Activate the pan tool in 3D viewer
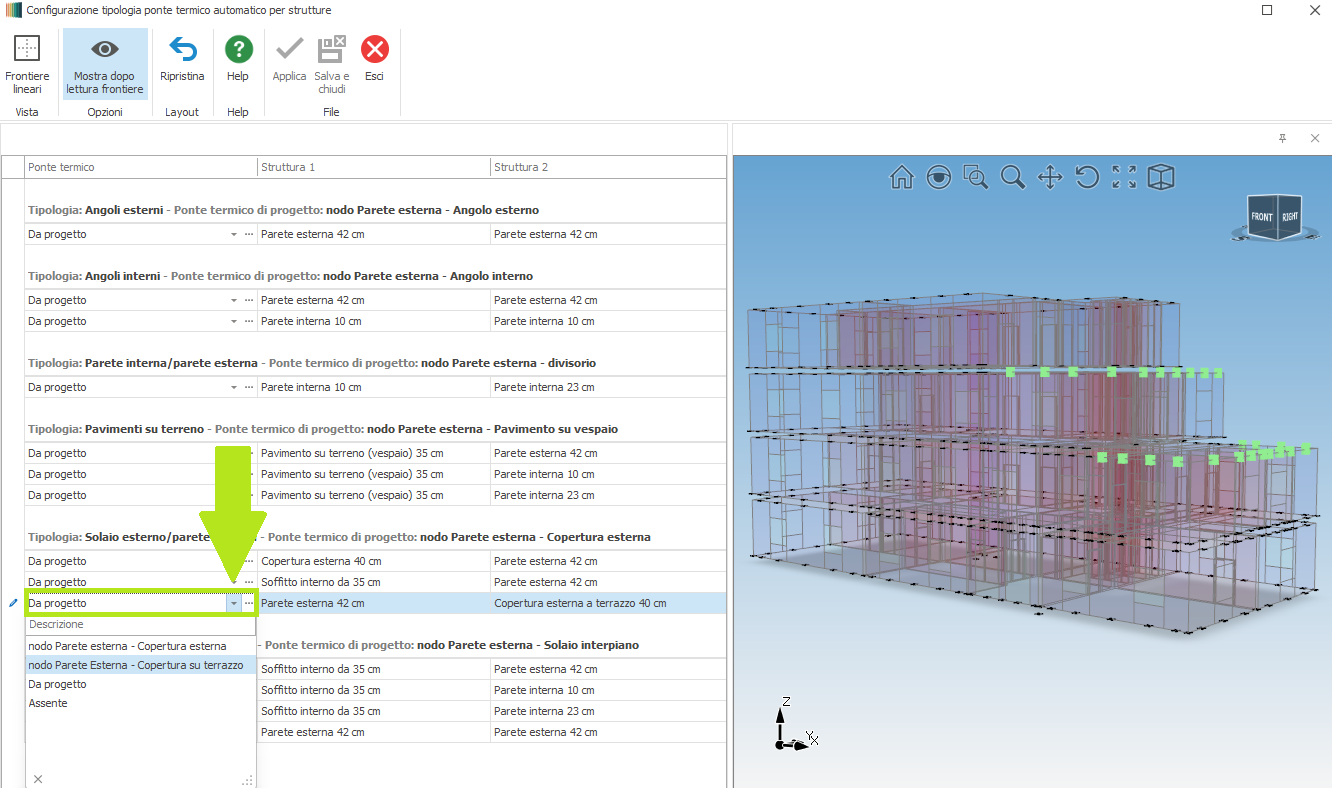 click(1049, 178)
